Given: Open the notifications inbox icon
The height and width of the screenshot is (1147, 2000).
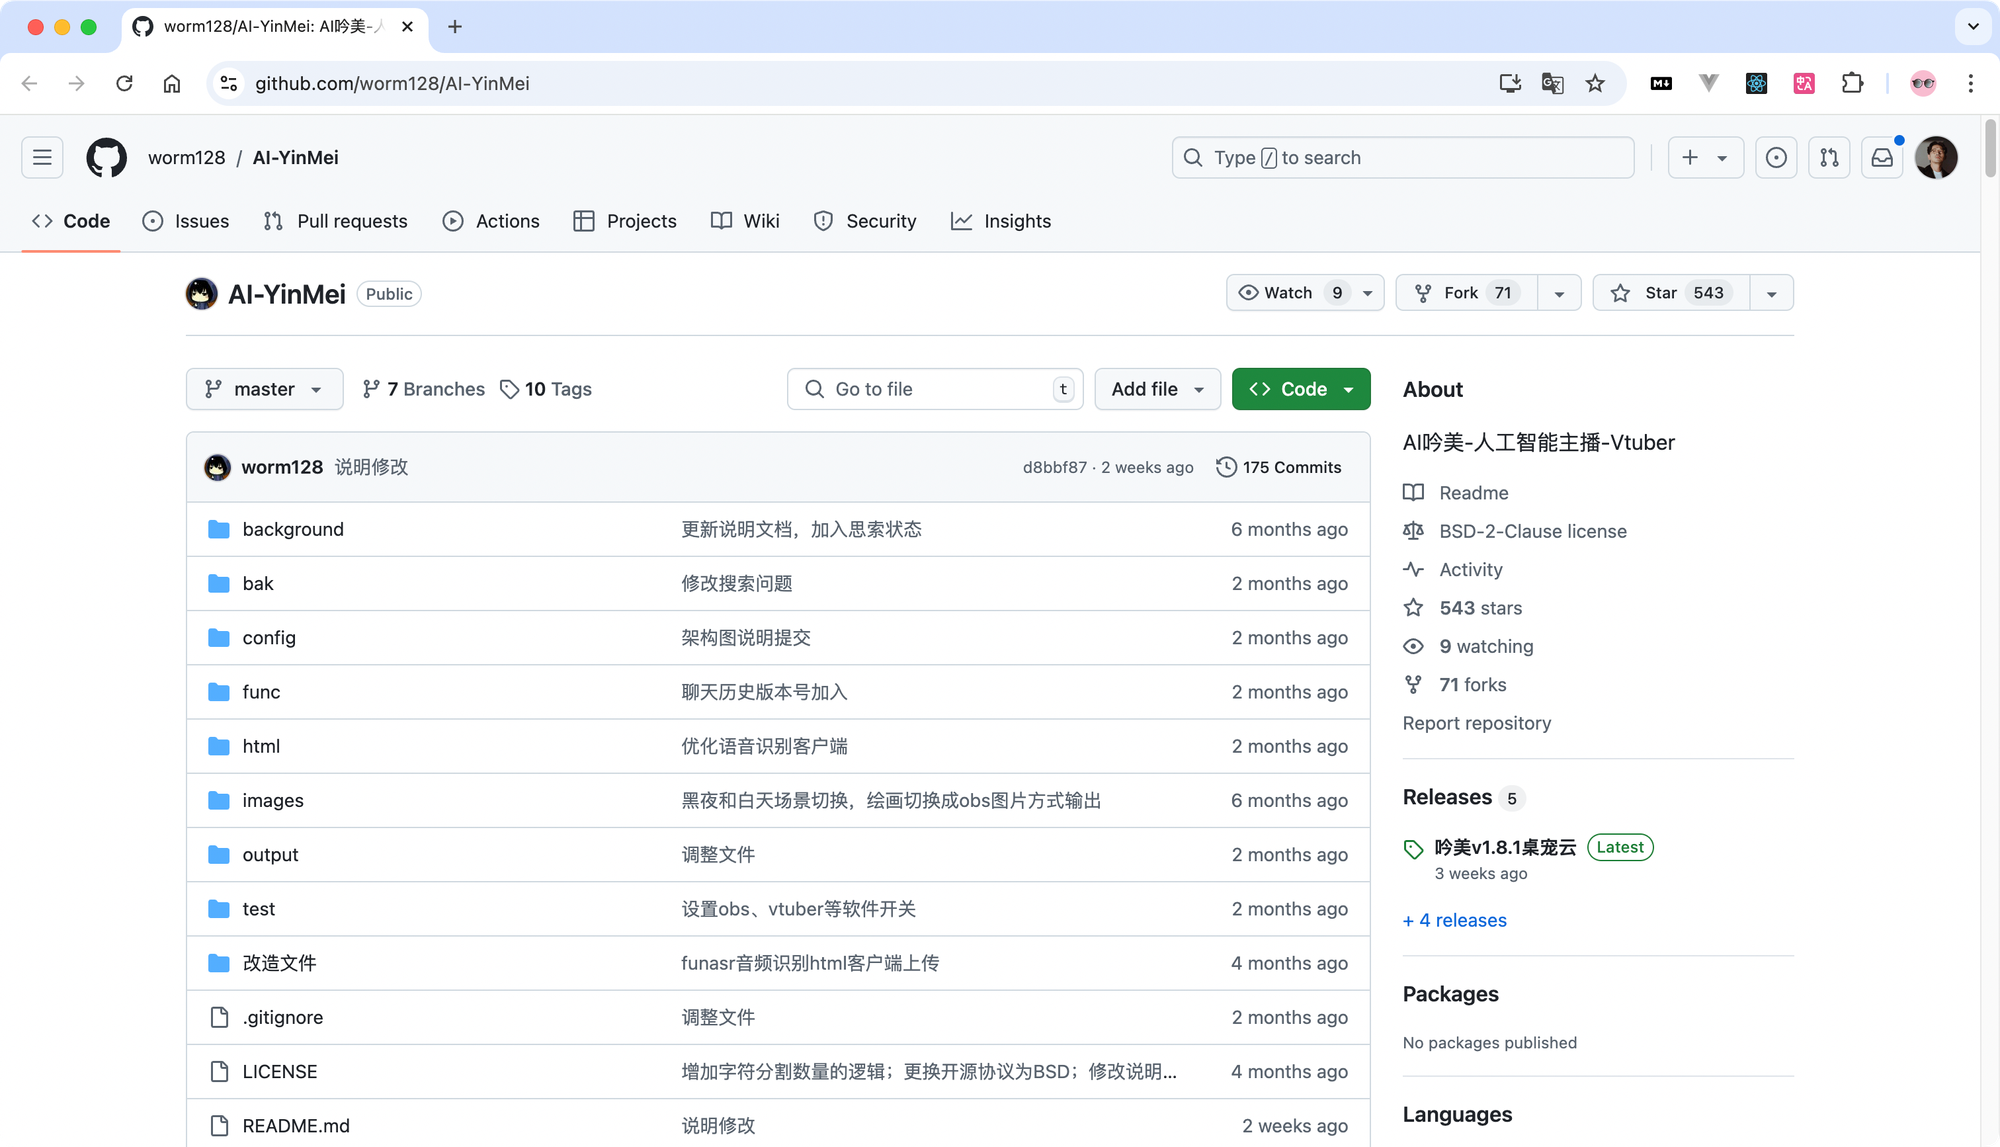Looking at the screenshot, I should 1882,158.
